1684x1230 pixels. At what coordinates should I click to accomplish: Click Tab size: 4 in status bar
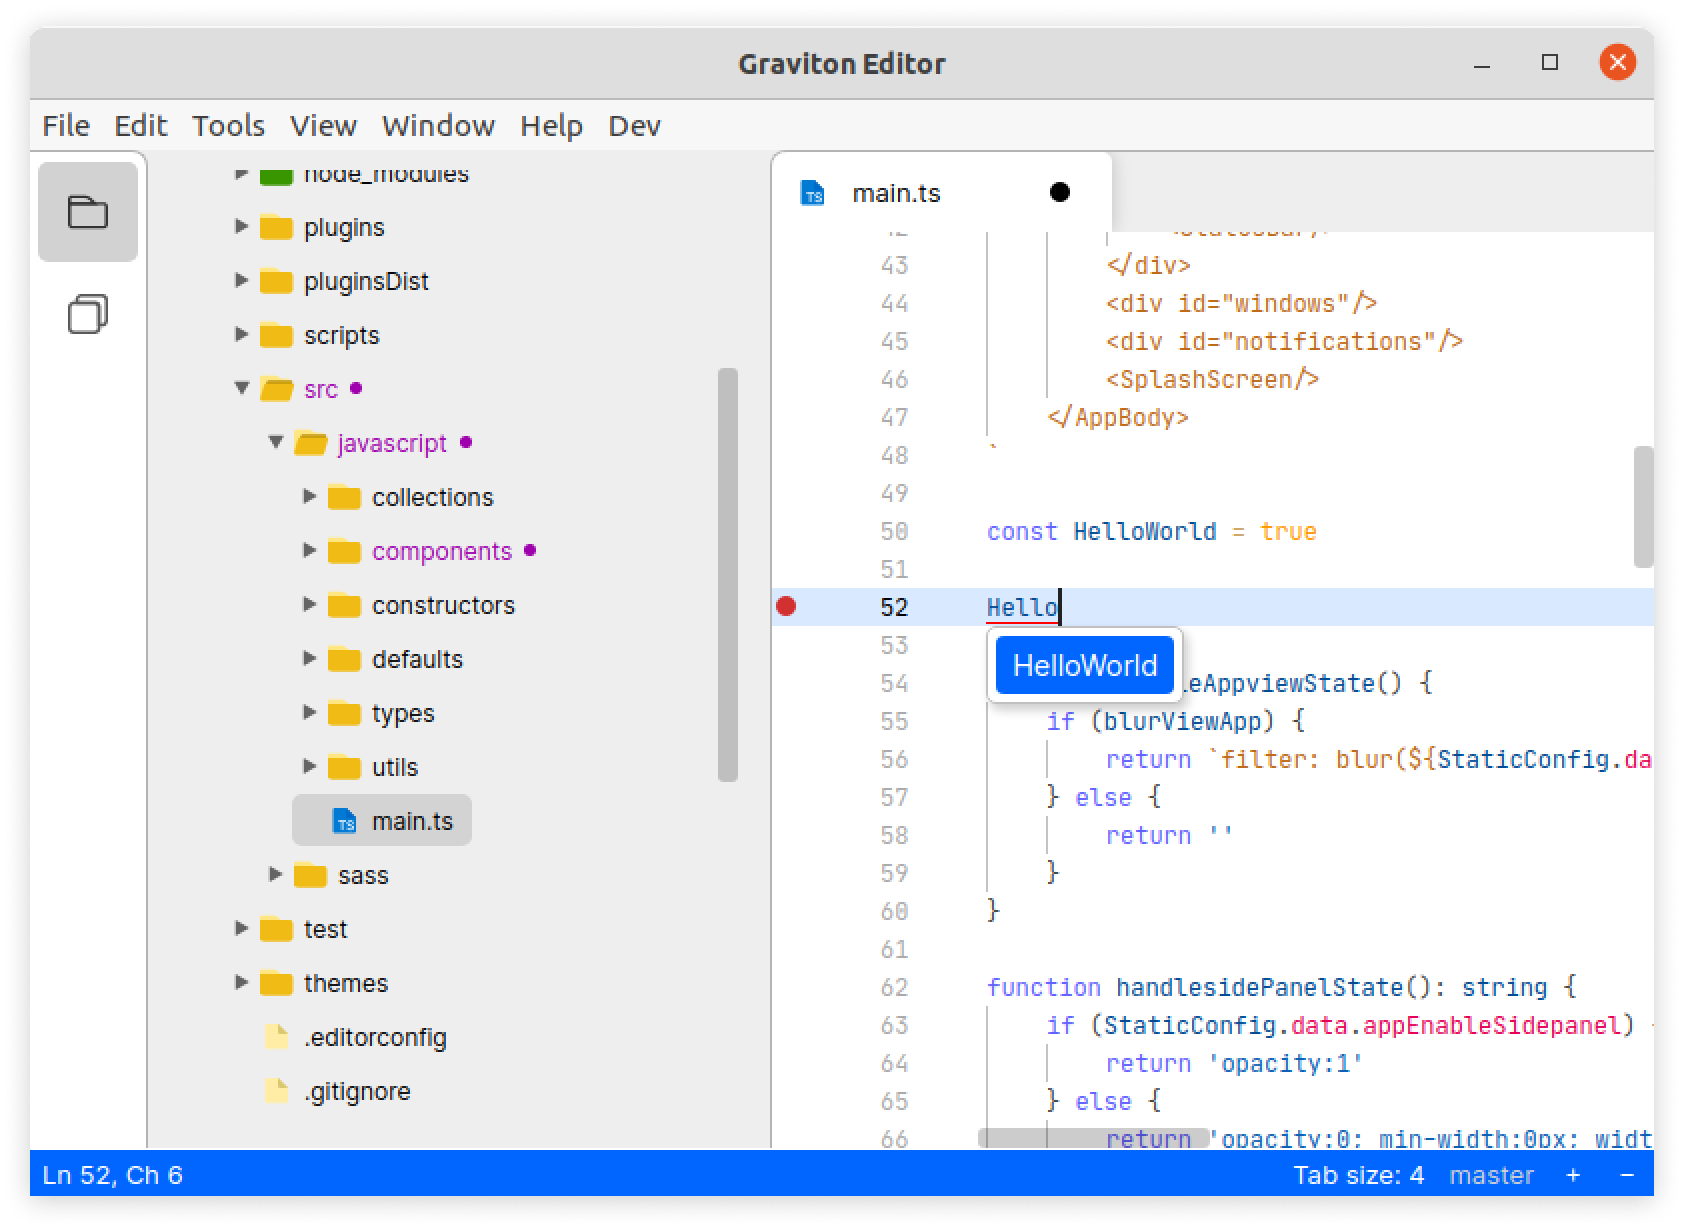tap(1358, 1175)
